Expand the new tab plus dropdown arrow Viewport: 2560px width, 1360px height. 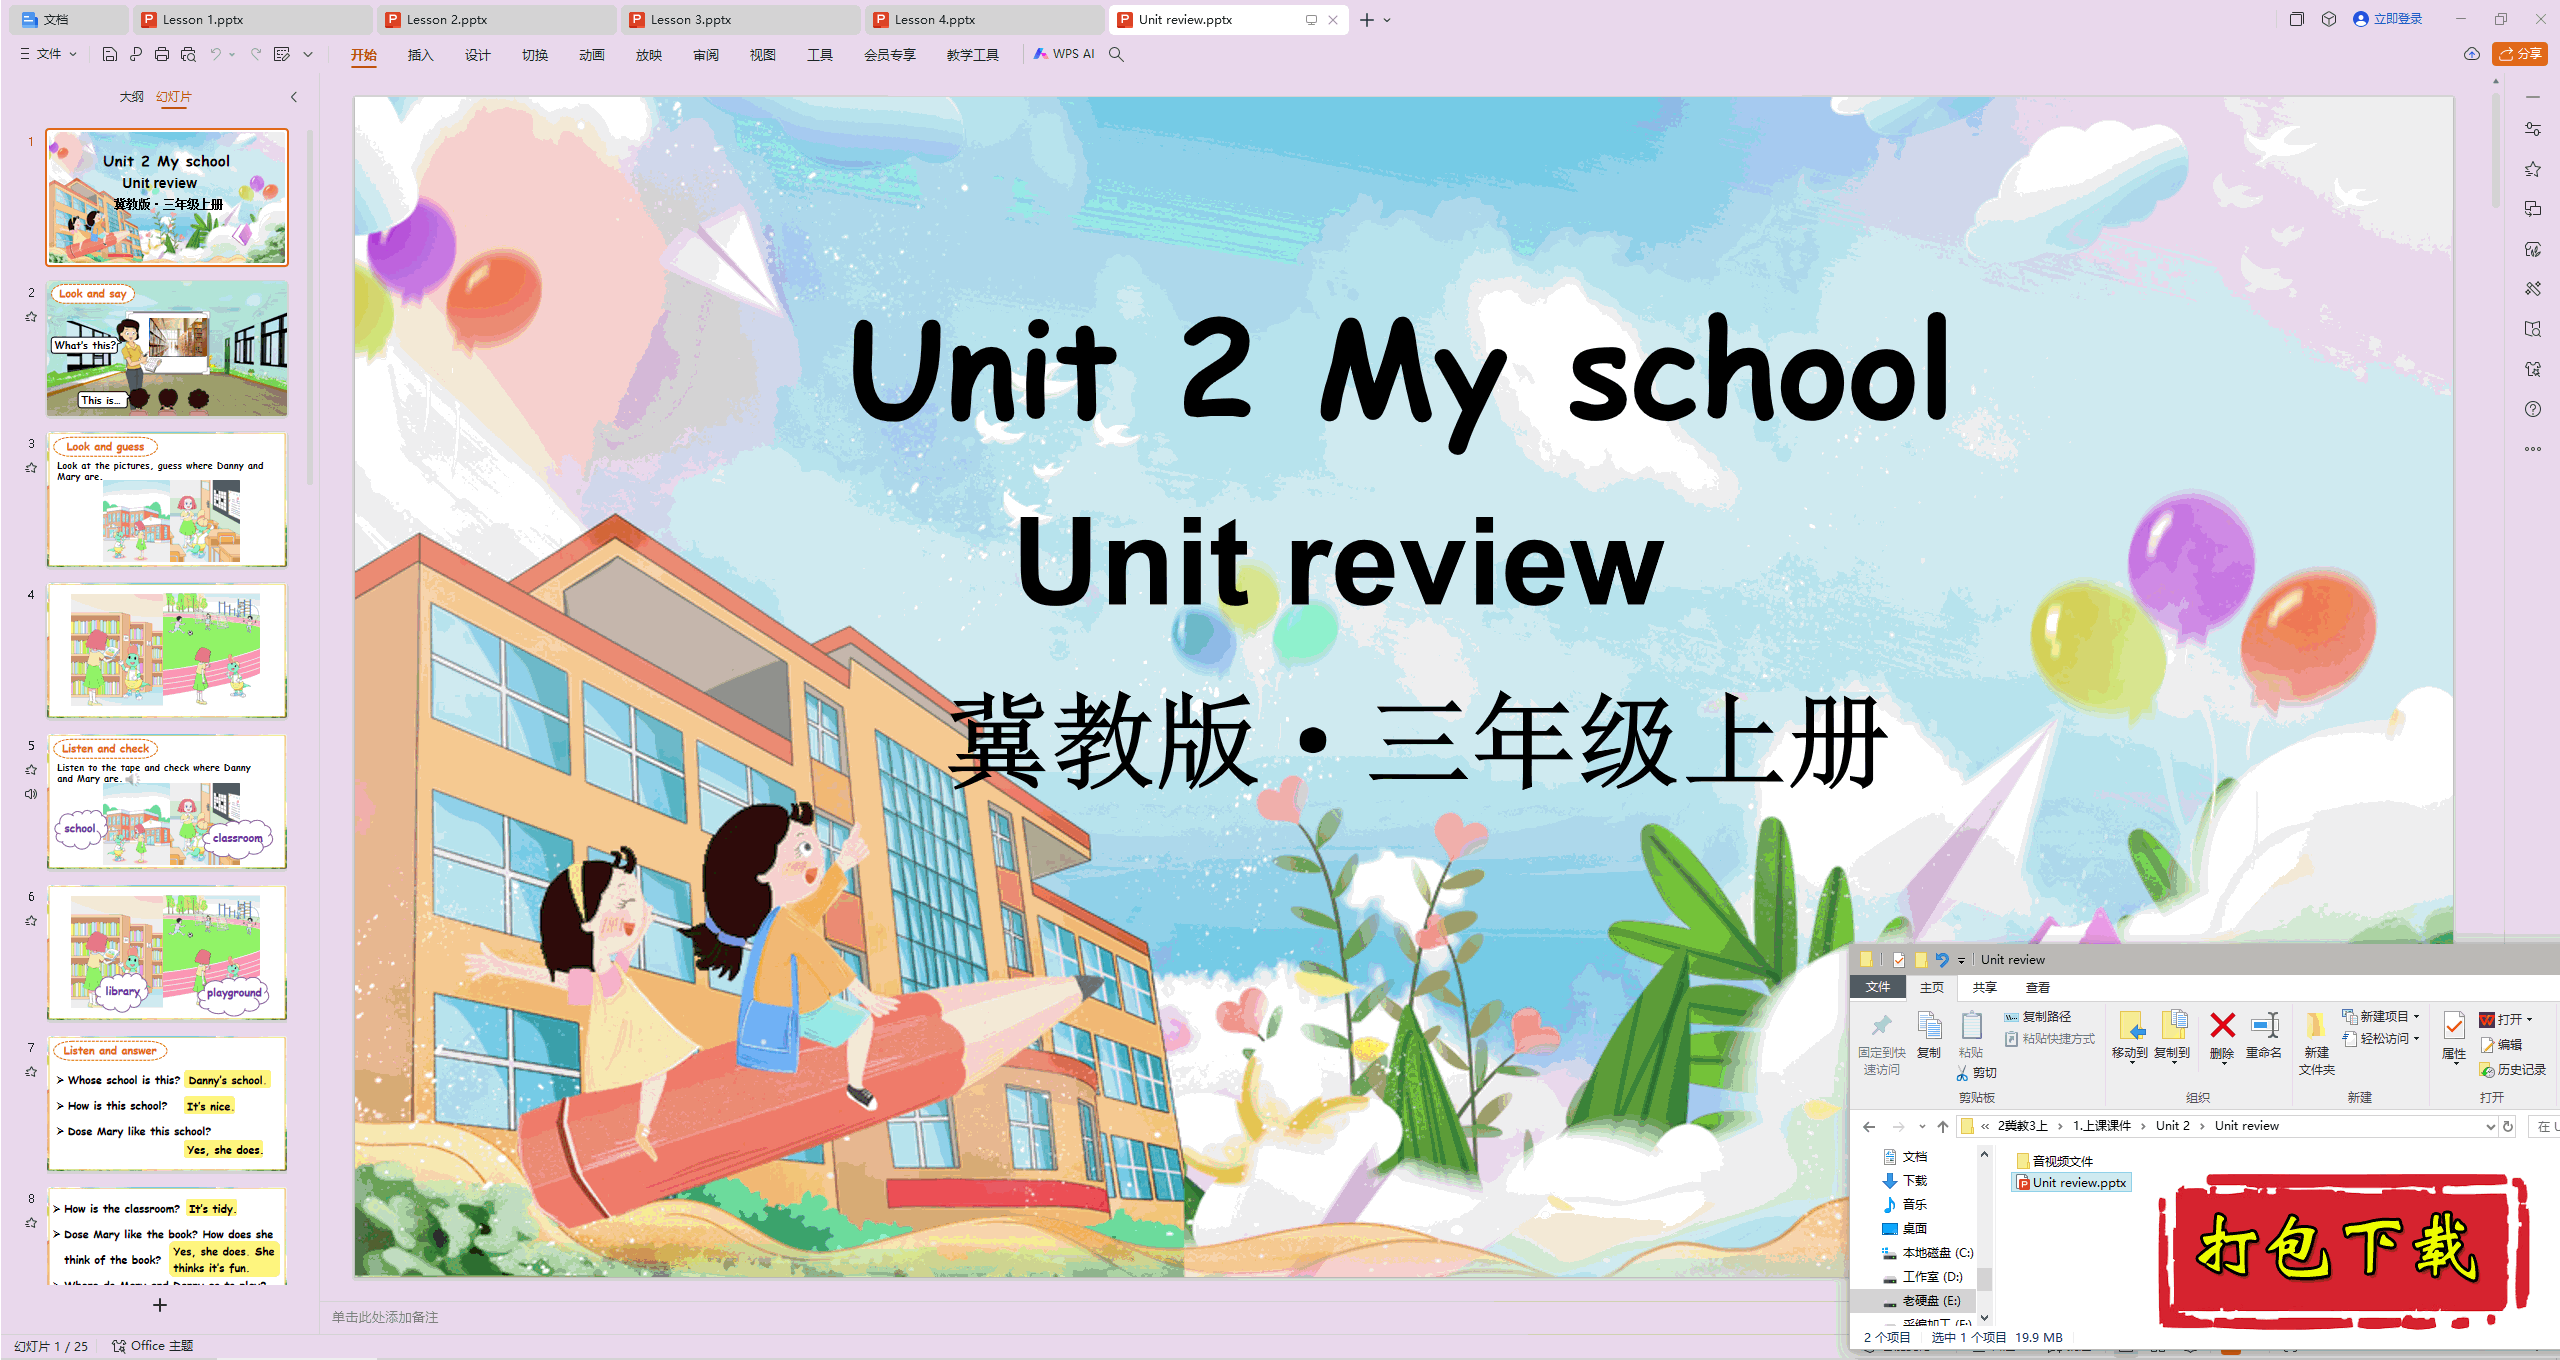pyautogui.click(x=1387, y=20)
